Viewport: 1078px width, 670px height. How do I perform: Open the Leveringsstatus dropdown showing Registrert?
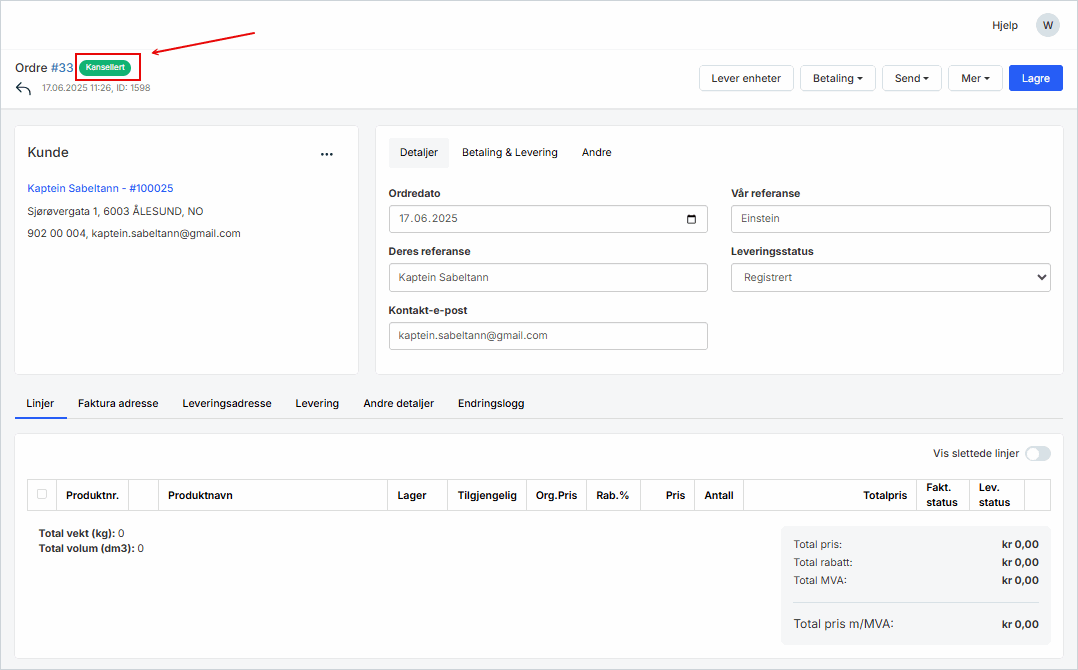coord(889,277)
